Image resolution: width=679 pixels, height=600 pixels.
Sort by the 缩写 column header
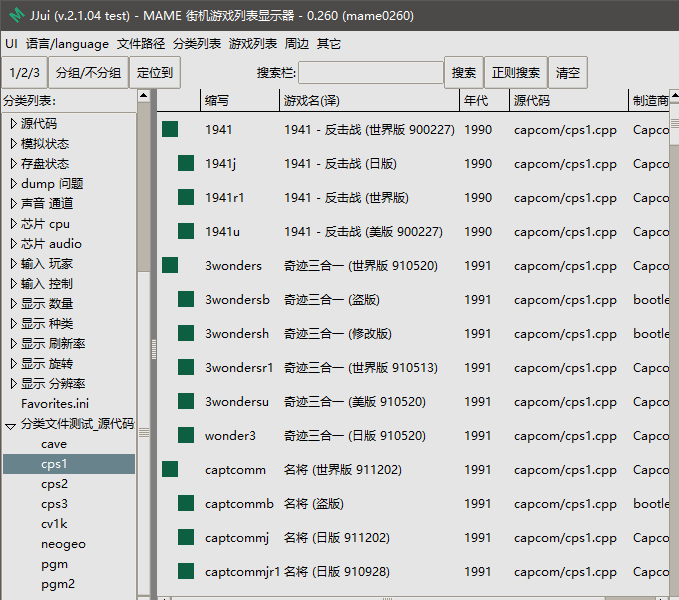[239, 101]
